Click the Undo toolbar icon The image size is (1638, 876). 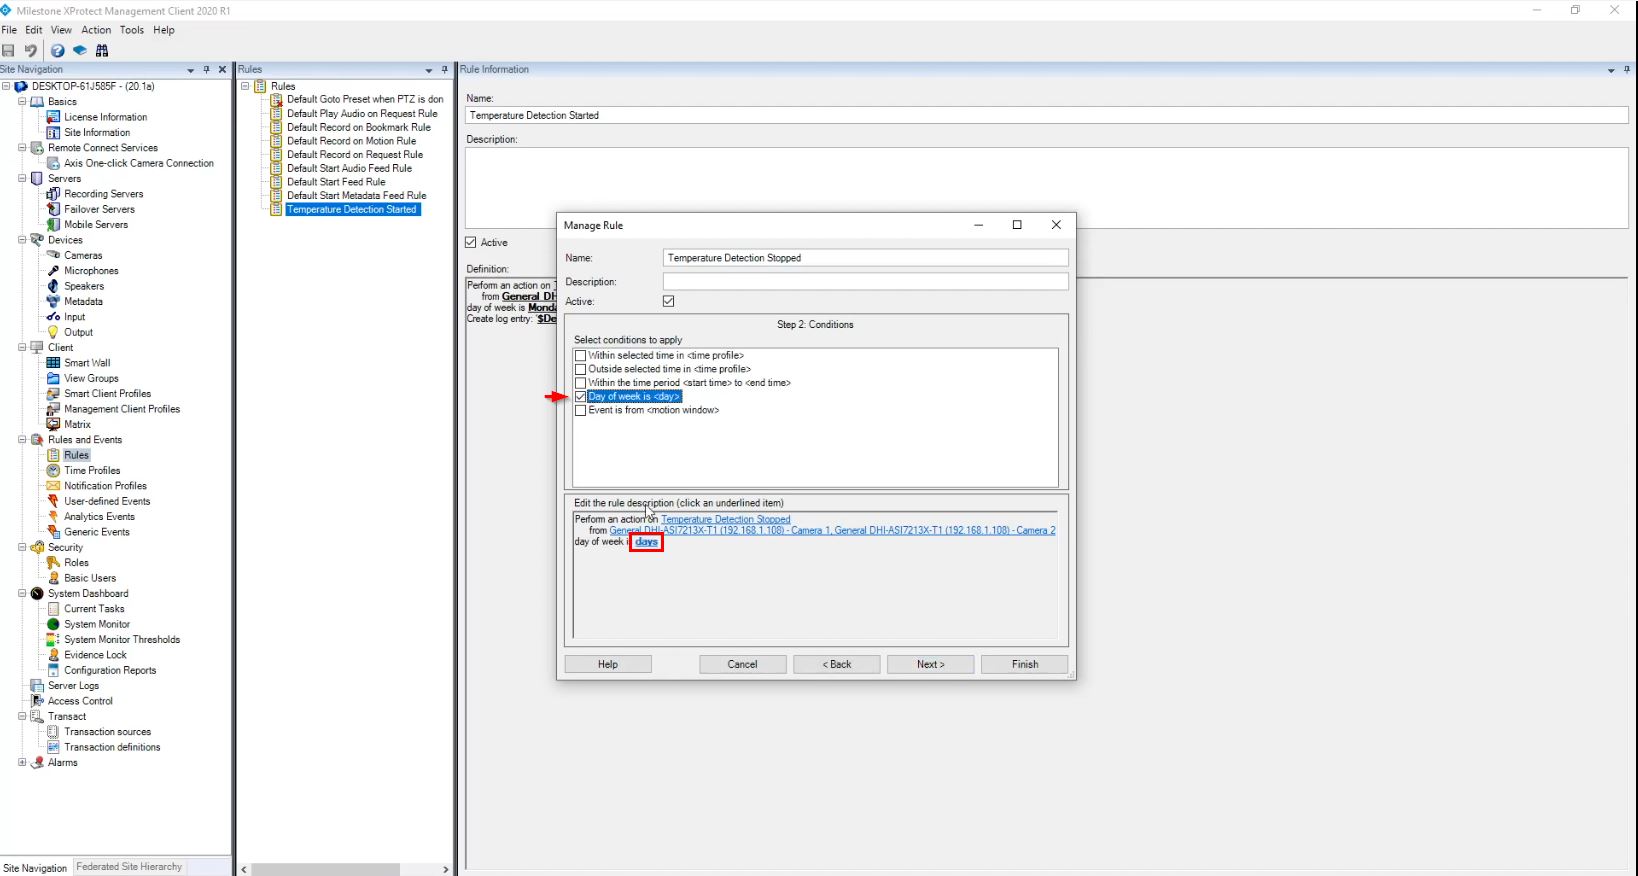tap(31, 50)
